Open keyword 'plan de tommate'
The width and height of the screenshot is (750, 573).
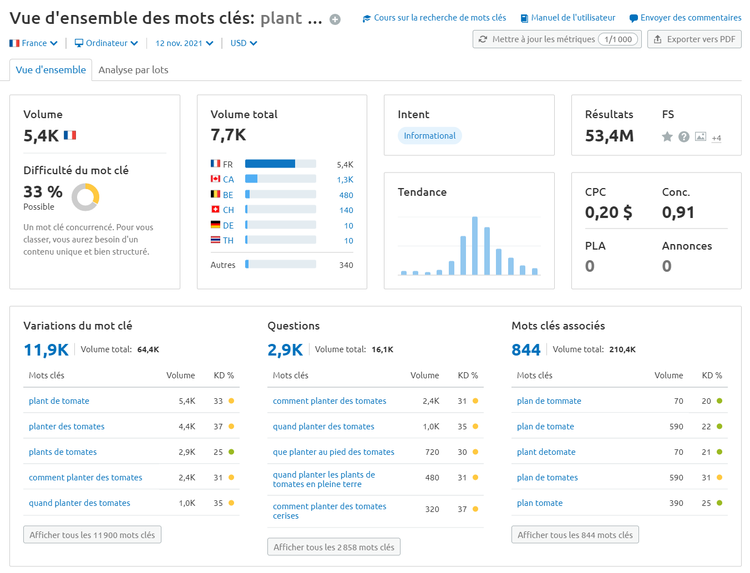coord(549,401)
